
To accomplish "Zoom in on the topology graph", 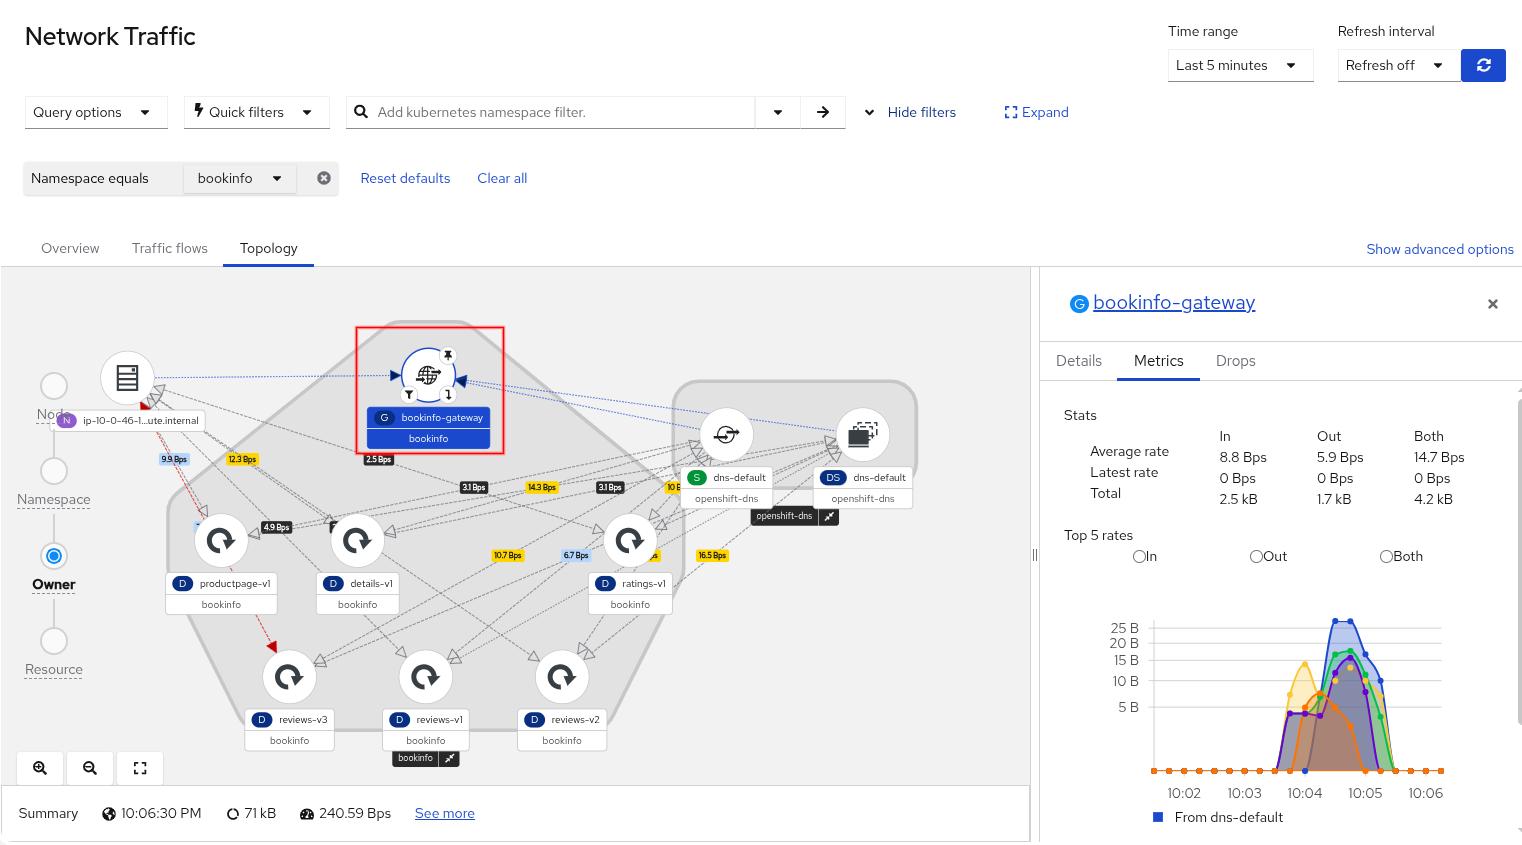I will click(x=40, y=768).
